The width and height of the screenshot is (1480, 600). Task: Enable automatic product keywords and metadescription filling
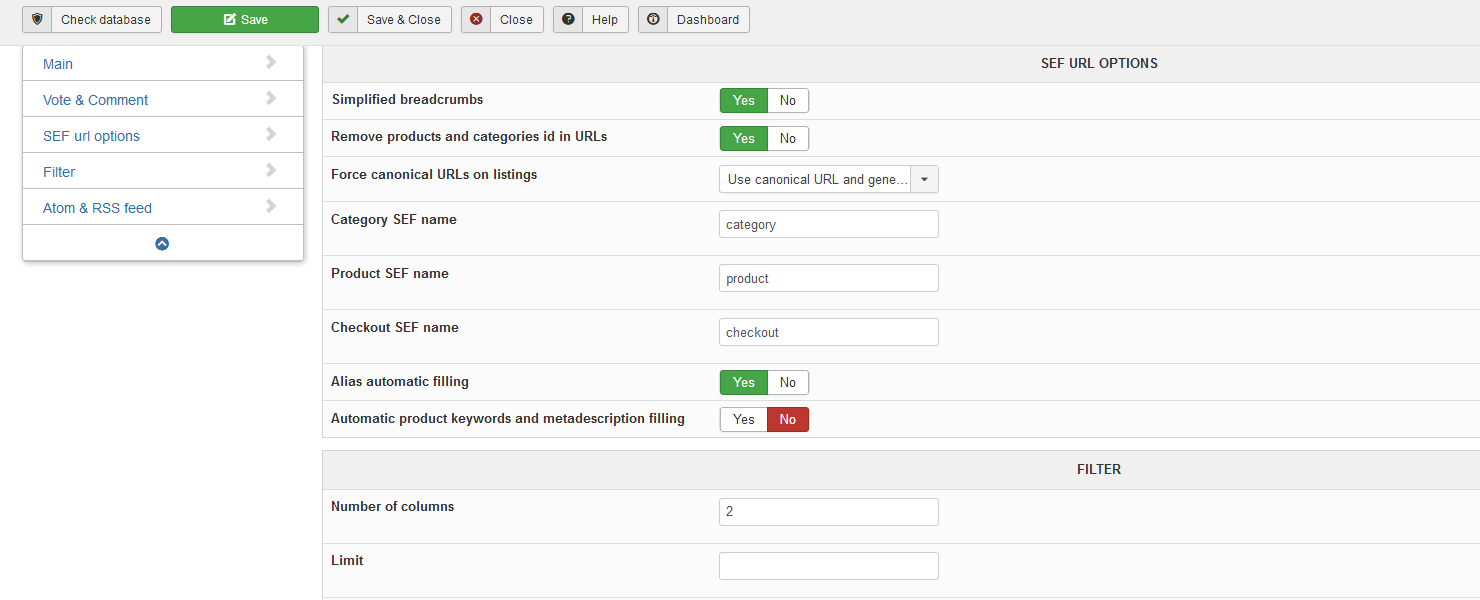pos(743,420)
